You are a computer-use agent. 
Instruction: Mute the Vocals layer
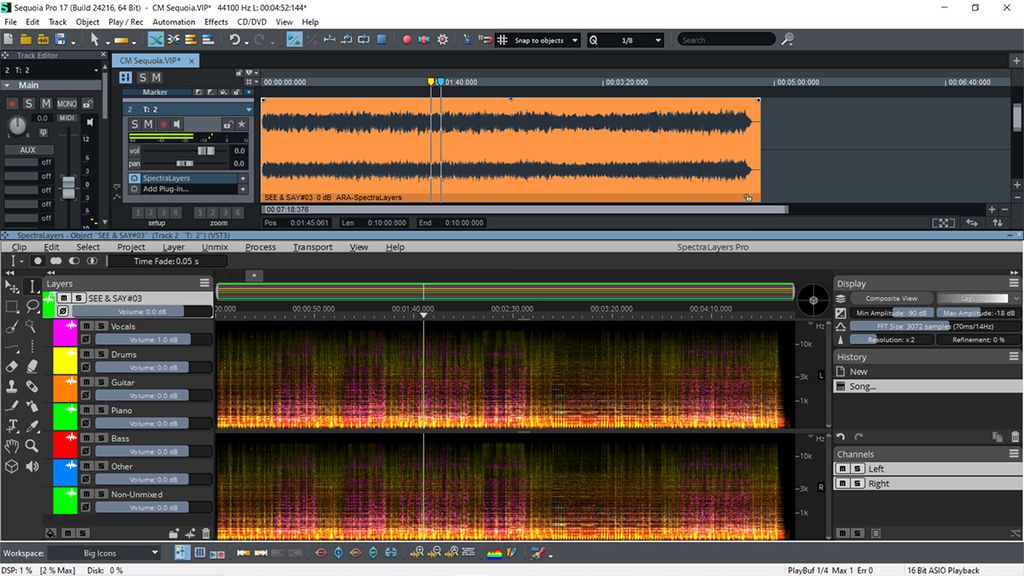click(85, 327)
